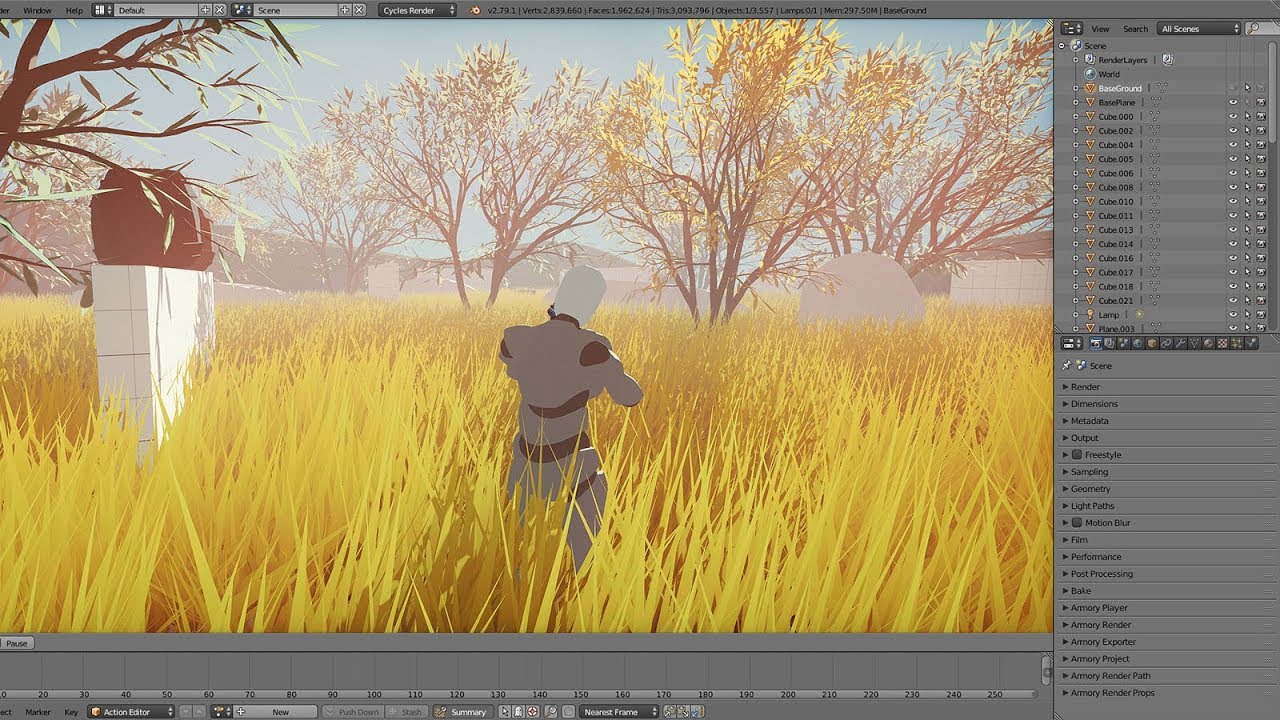
Task: Expand the Render panel
Action: [x=1166, y=387]
